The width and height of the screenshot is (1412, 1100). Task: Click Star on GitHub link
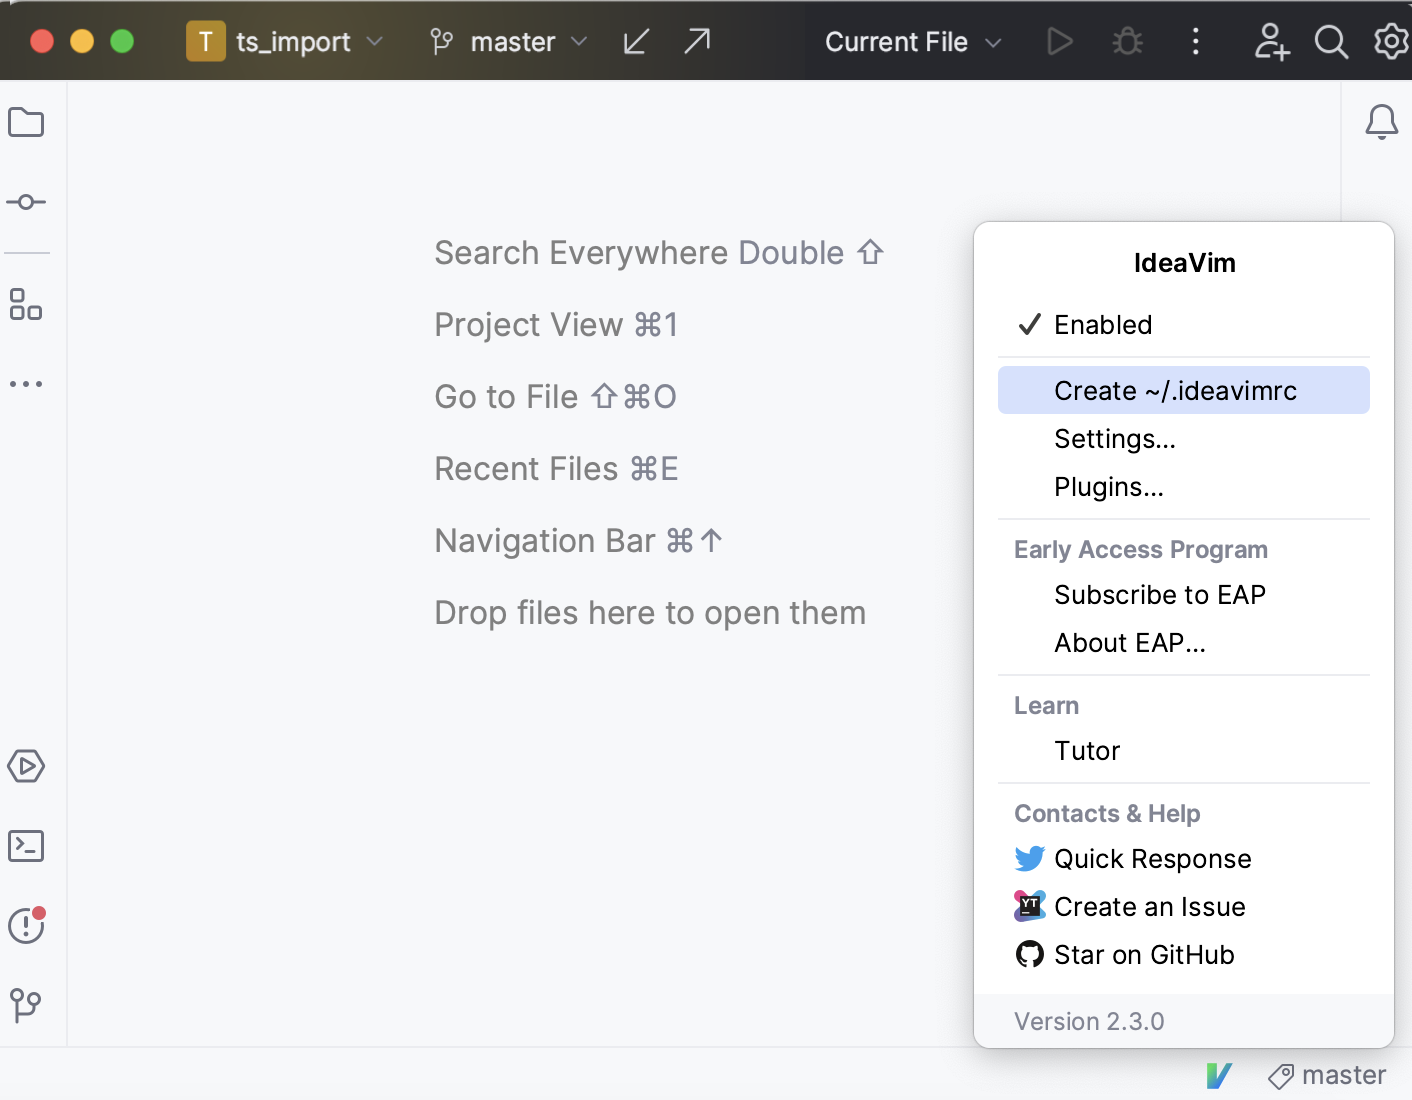1144,955
